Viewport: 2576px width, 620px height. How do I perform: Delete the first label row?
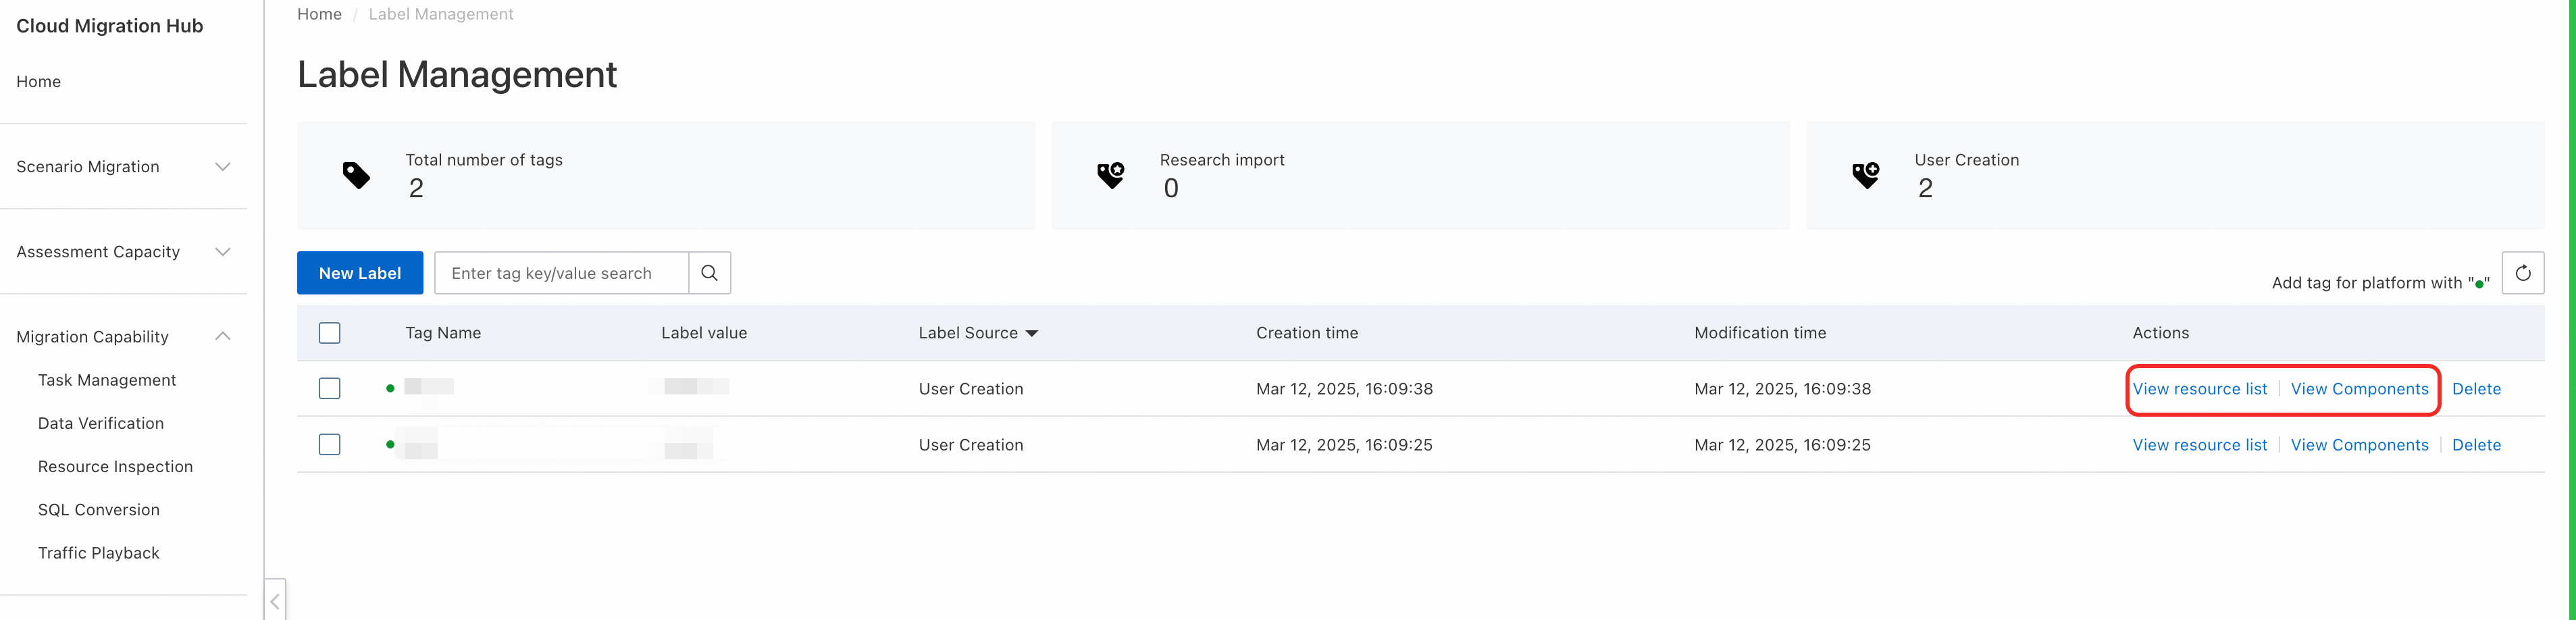[2476, 389]
